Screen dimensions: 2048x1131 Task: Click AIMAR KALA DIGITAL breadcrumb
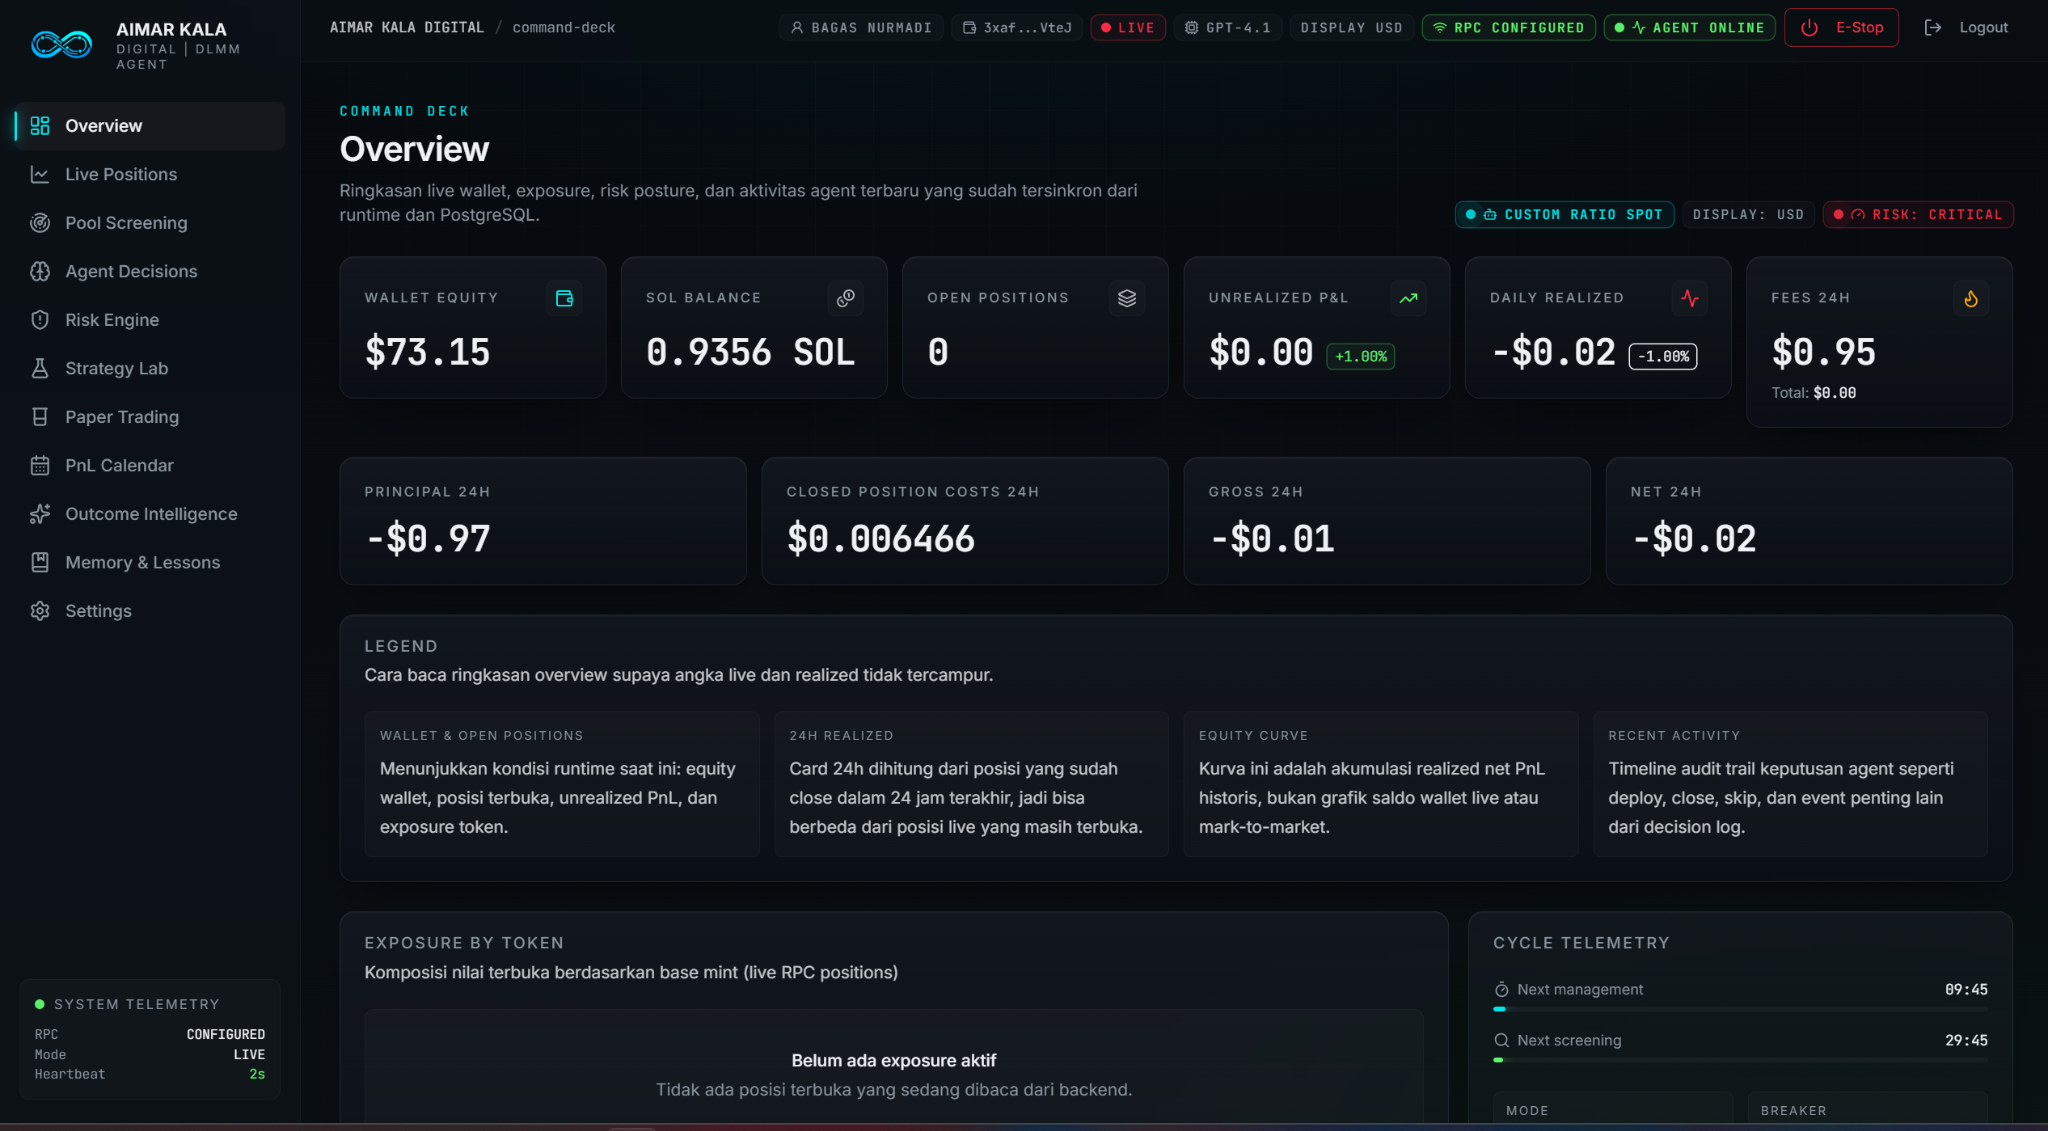(x=407, y=28)
